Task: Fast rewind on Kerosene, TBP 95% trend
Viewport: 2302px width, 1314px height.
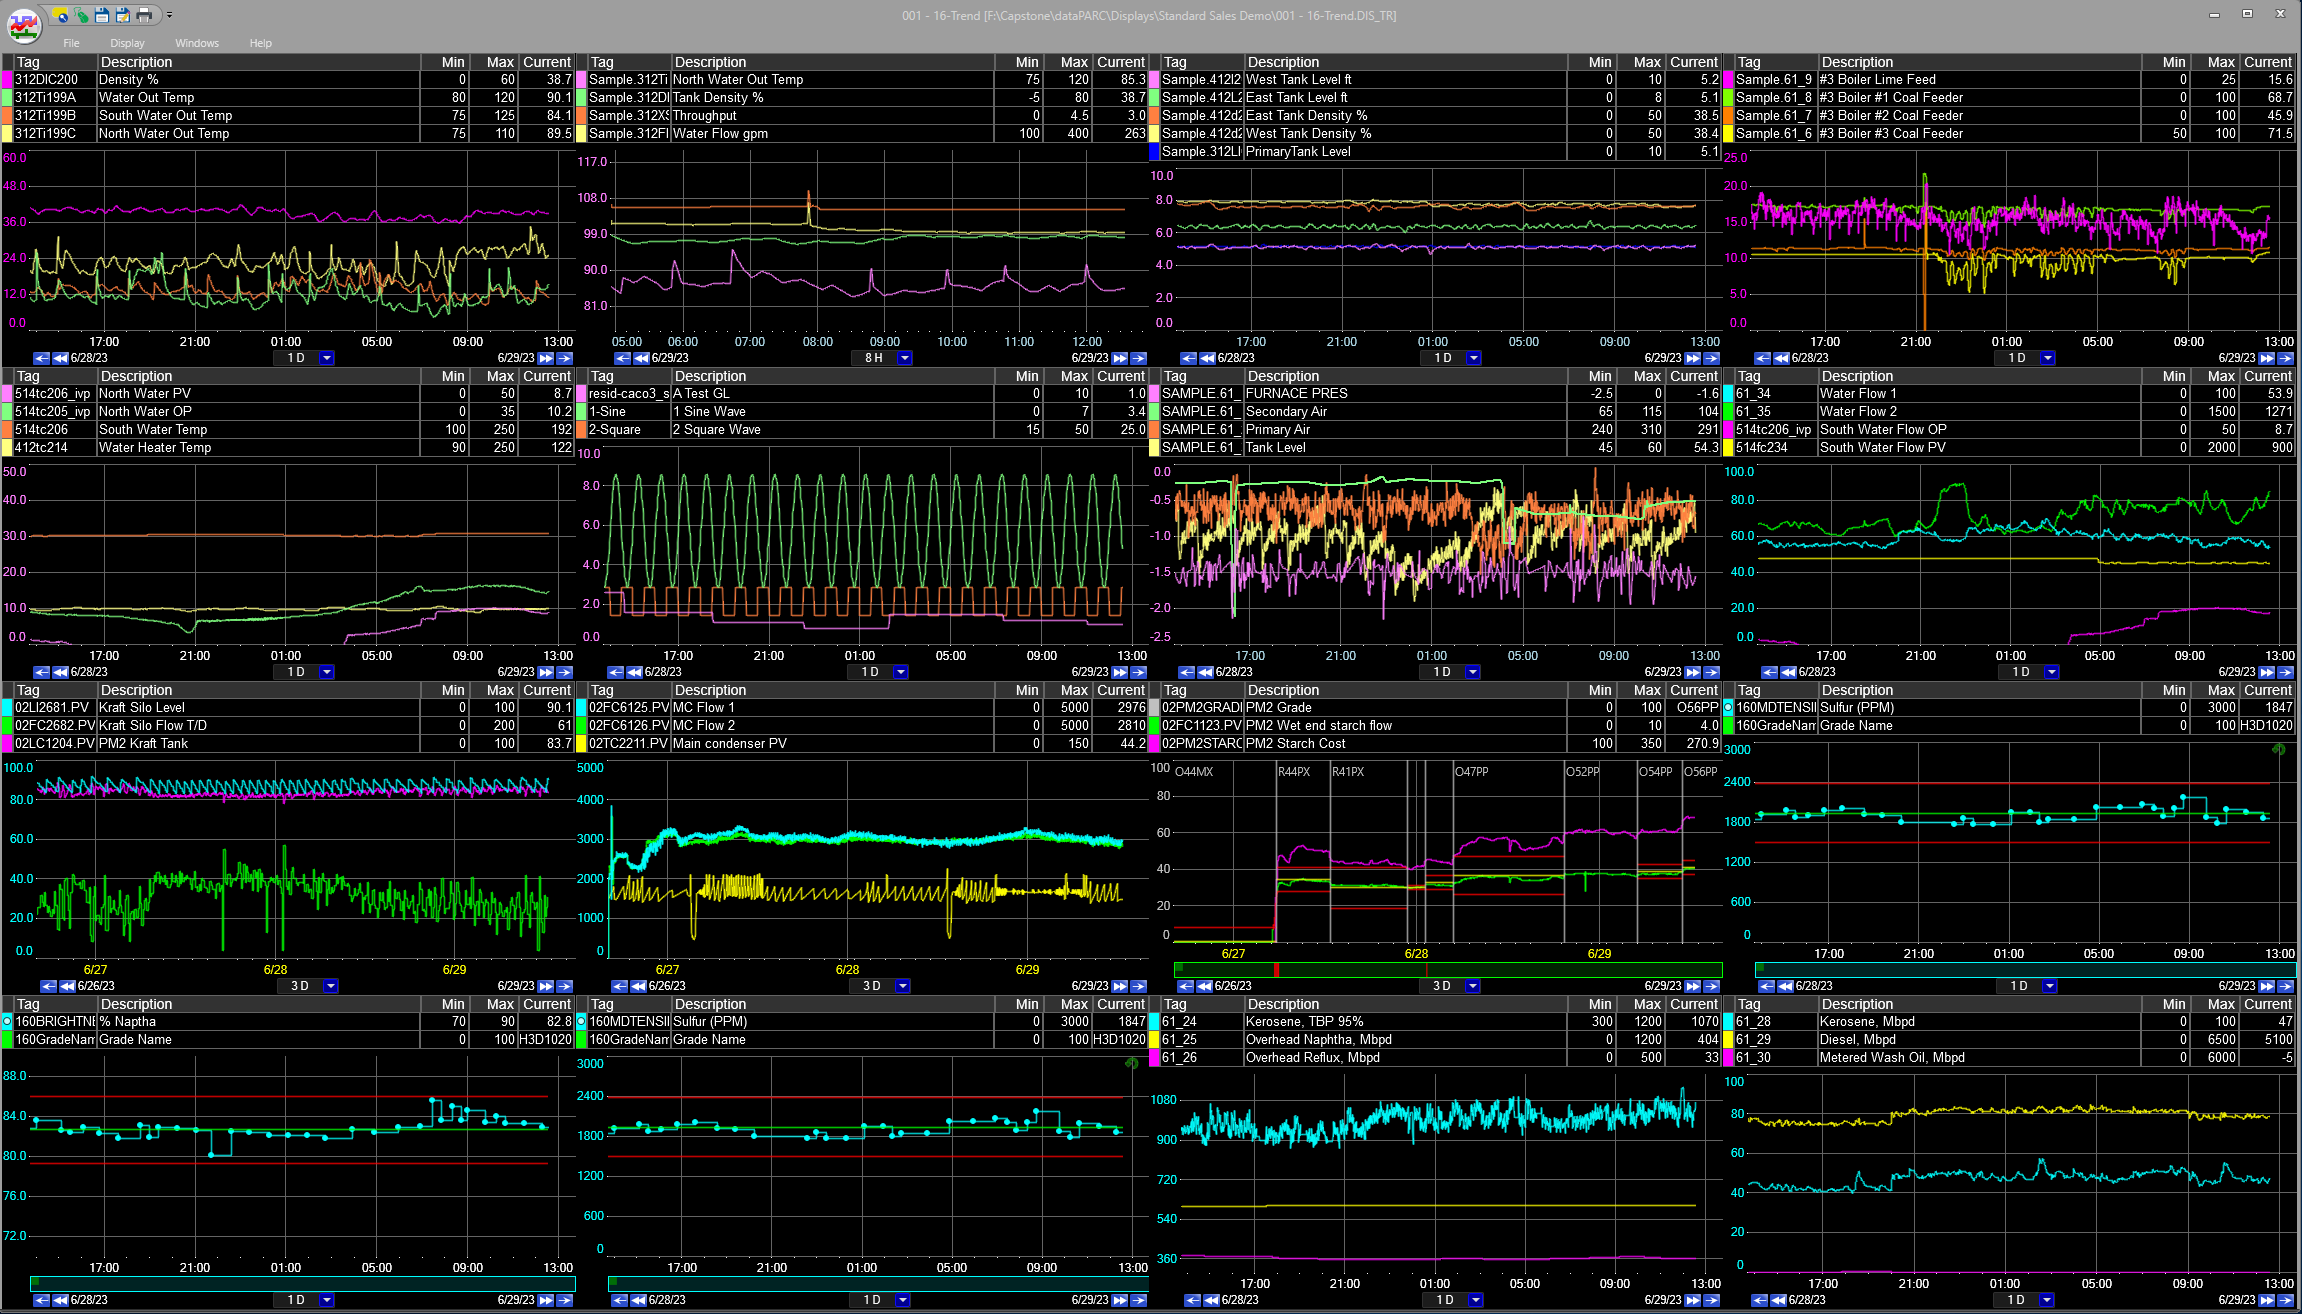Action: [1211, 1300]
